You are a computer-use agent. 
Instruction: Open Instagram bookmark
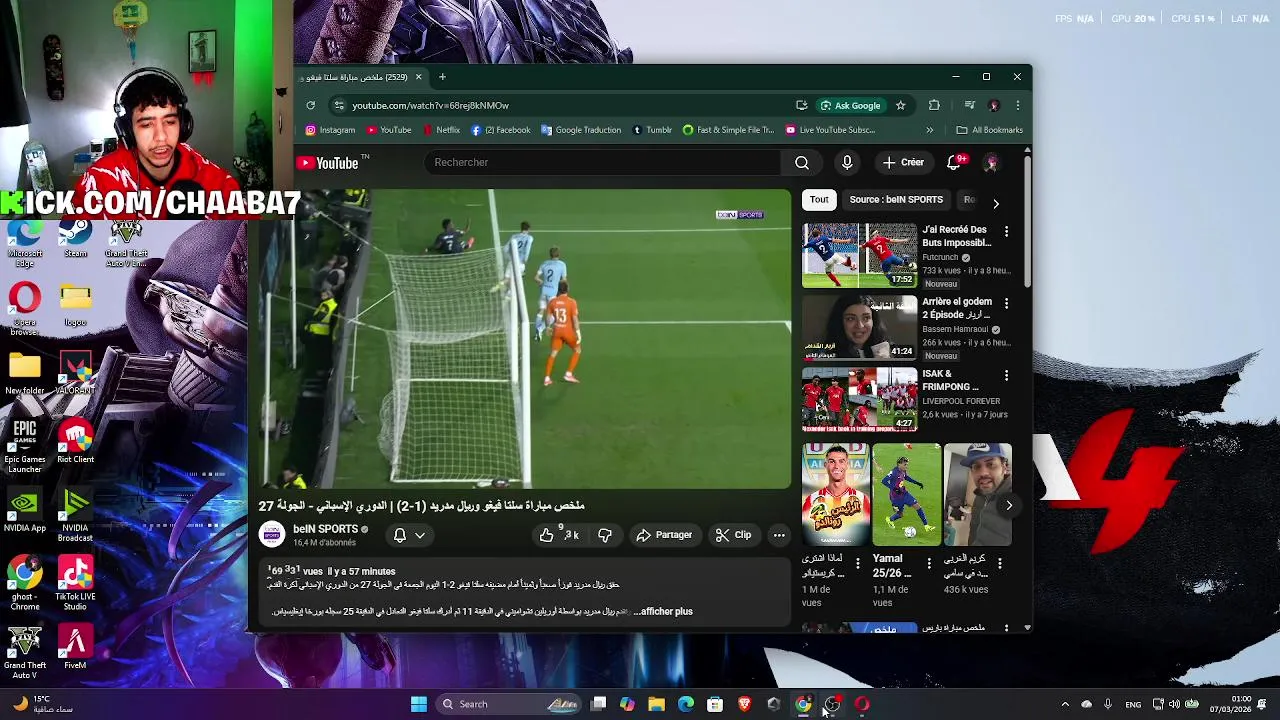[x=330, y=130]
